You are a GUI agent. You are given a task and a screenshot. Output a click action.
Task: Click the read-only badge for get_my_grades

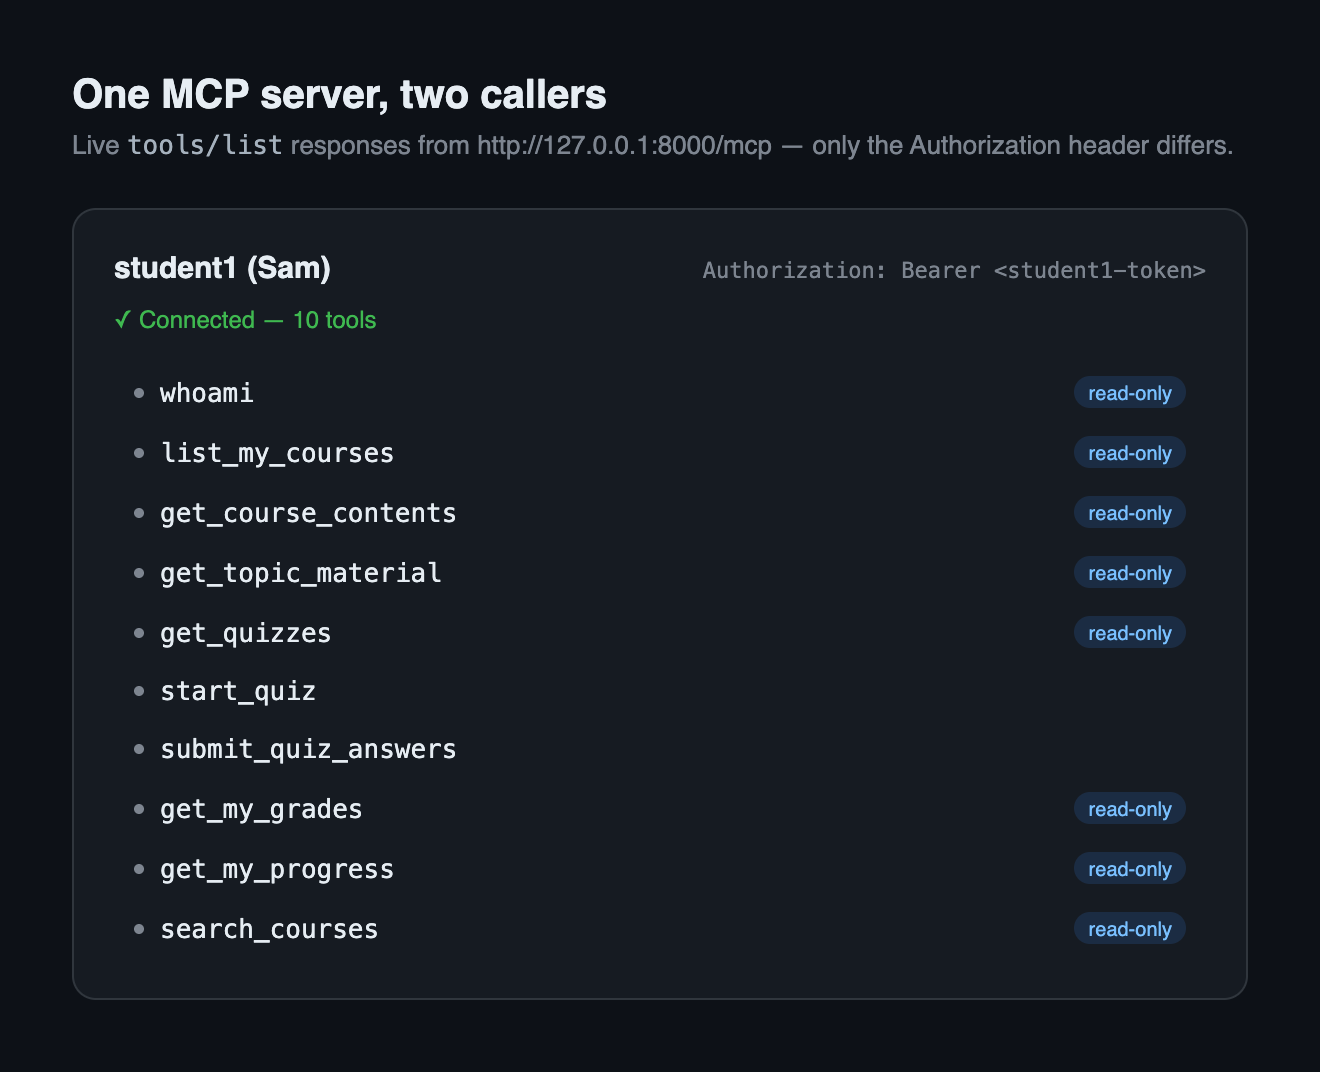tap(1130, 809)
